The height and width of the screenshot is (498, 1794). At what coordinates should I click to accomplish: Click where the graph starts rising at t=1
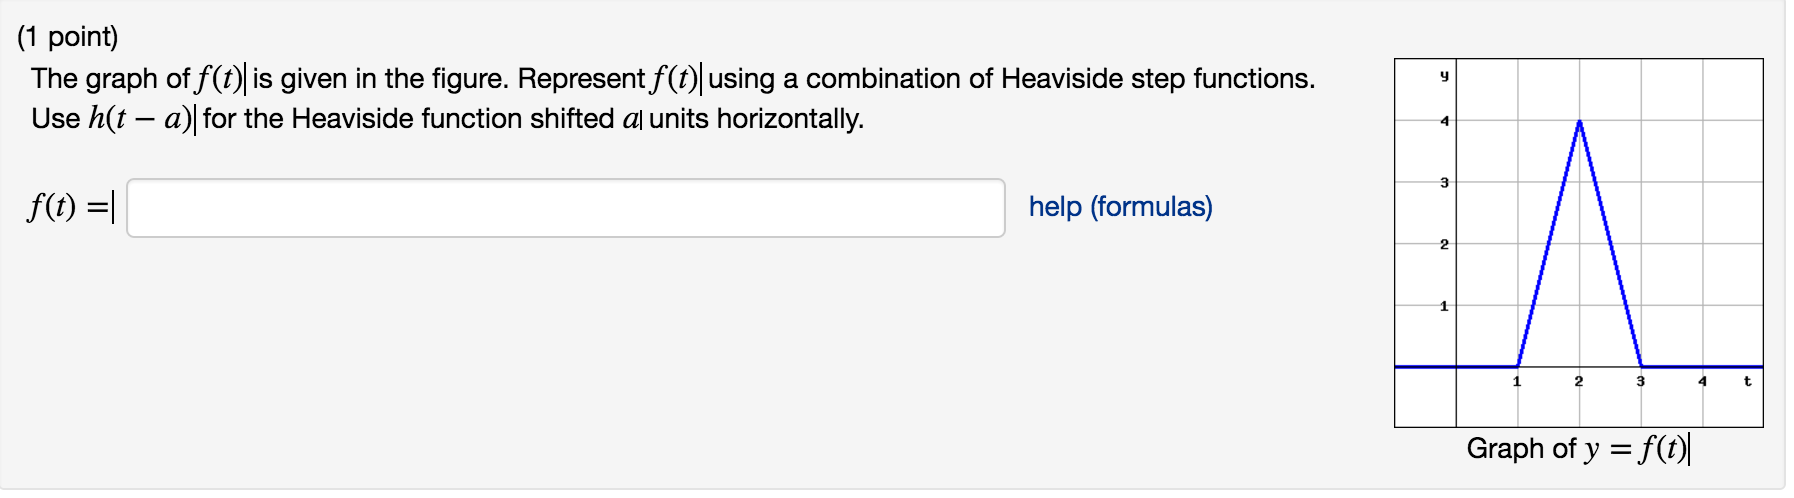point(1518,366)
